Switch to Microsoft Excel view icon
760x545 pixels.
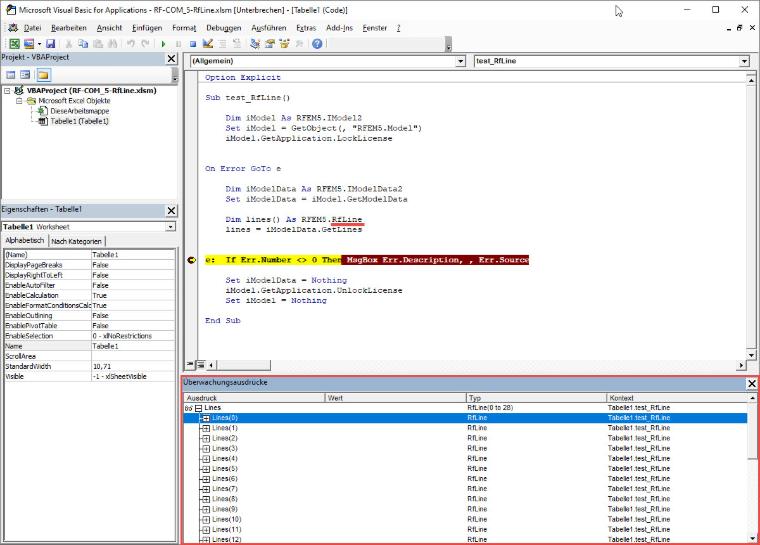[x=14, y=44]
